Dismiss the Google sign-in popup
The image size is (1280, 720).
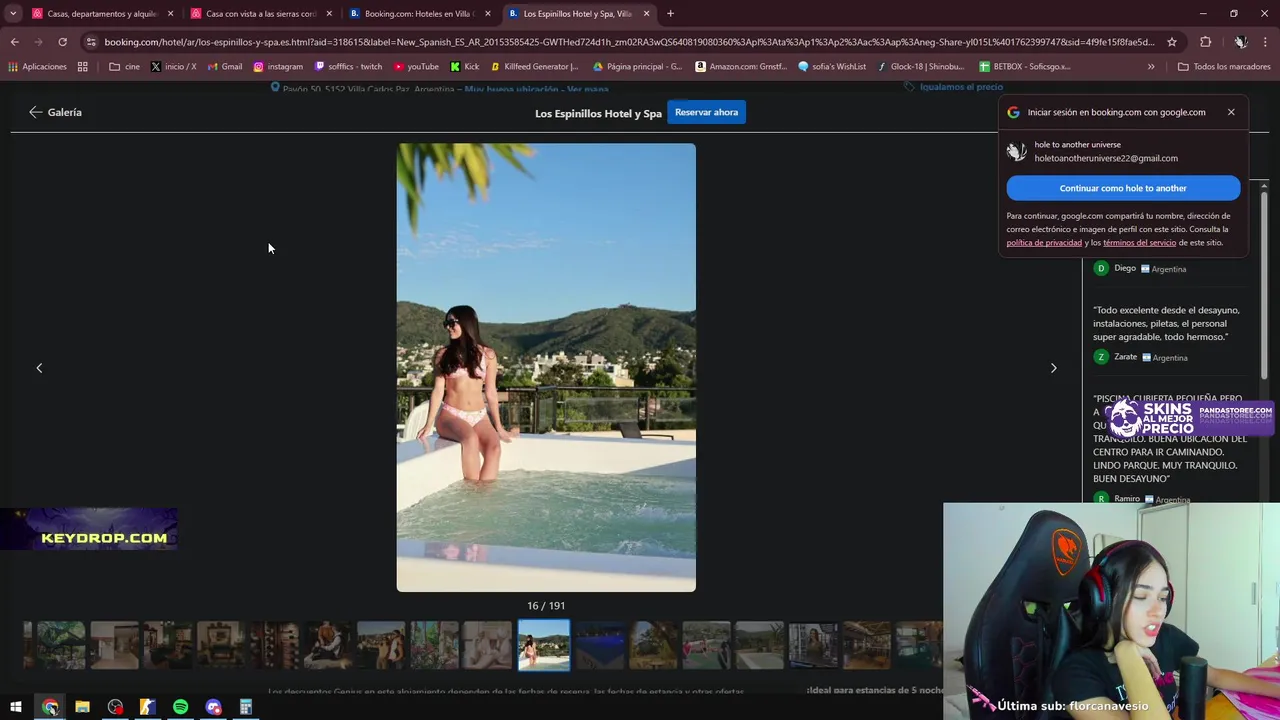point(1231,112)
